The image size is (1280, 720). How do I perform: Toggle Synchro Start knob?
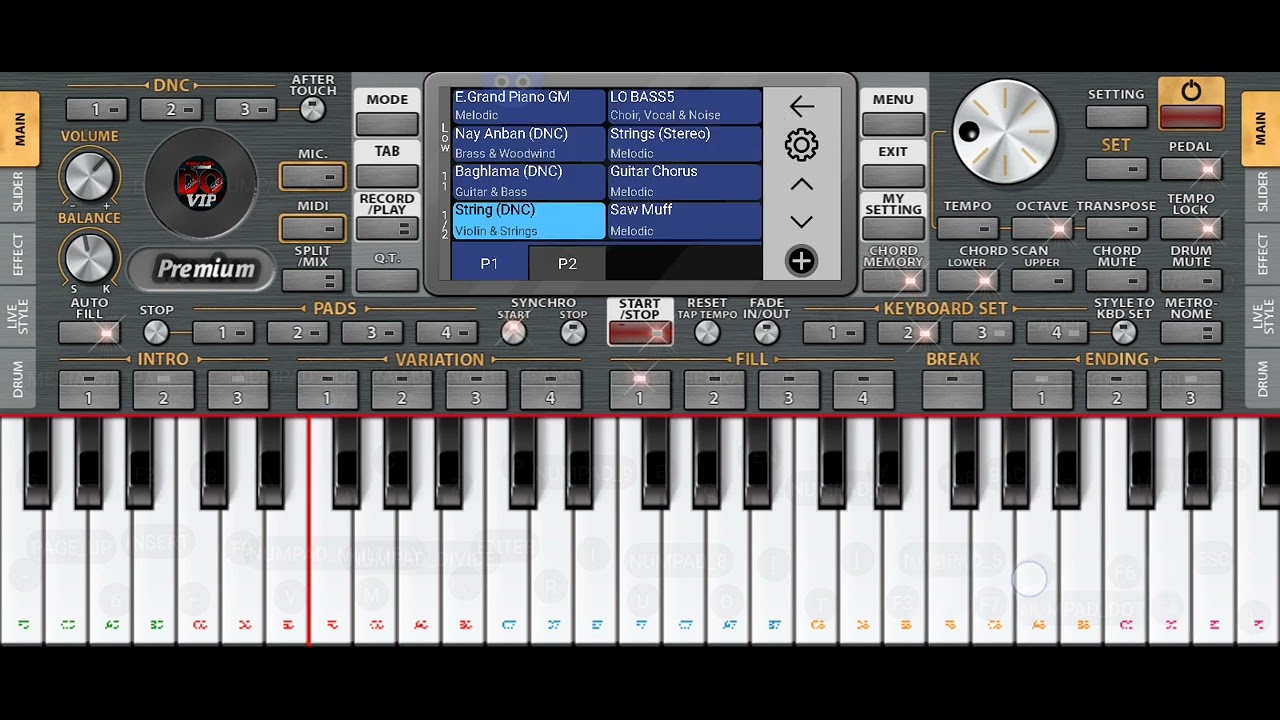(x=514, y=333)
